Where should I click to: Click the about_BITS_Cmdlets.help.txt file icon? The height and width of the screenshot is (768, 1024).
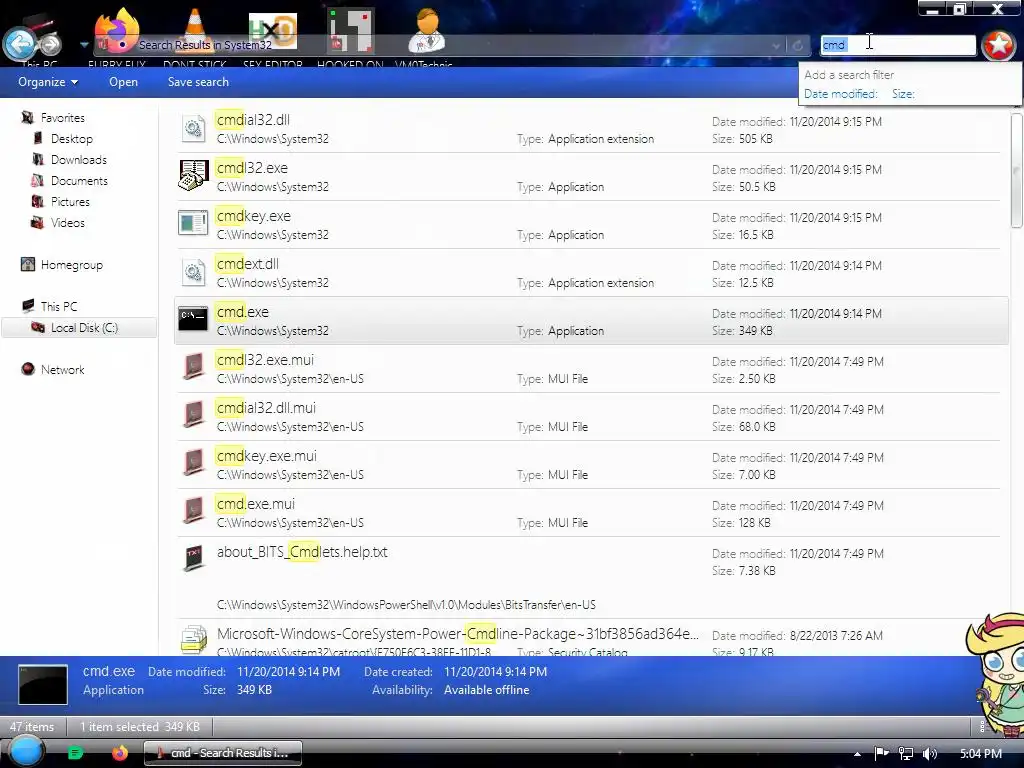point(193,559)
